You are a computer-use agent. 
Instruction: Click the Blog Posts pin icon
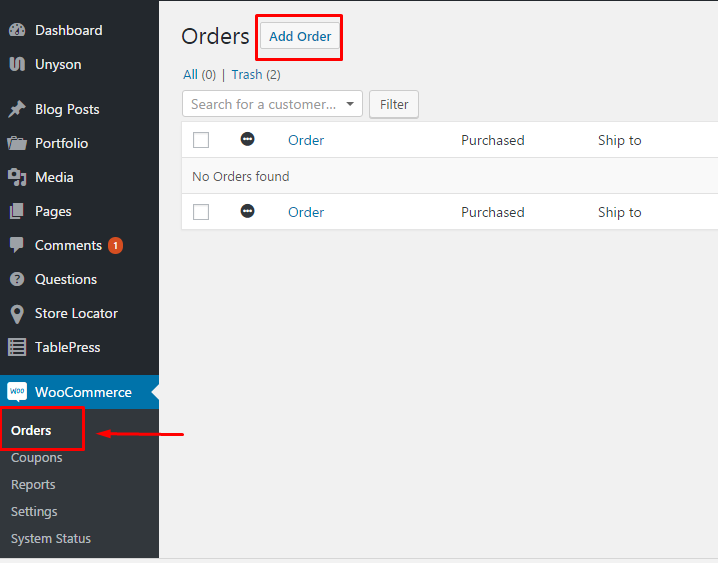[x=17, y=109]
